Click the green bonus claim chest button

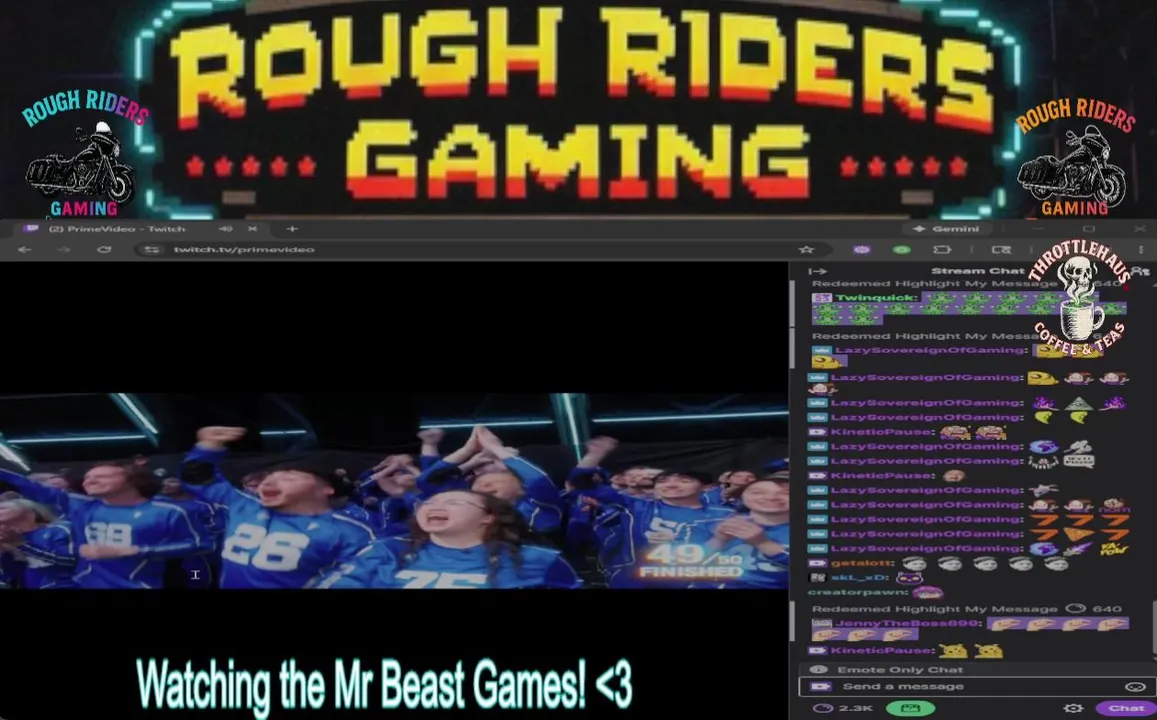point(910,708)
